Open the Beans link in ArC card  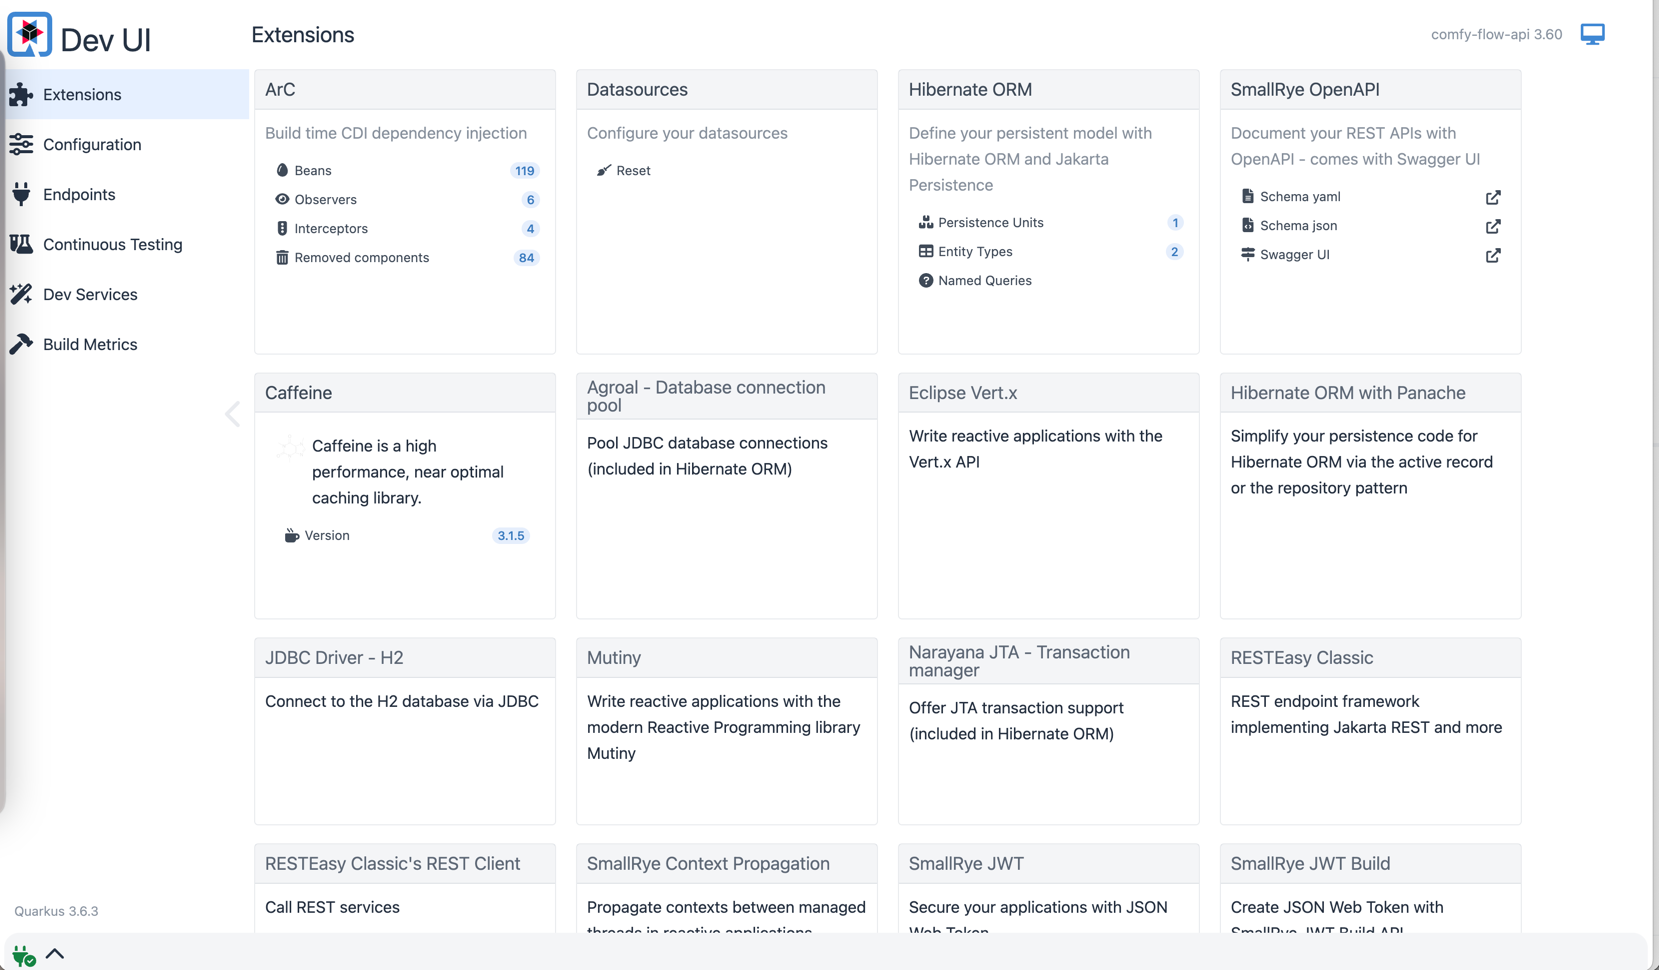(313, 171)
